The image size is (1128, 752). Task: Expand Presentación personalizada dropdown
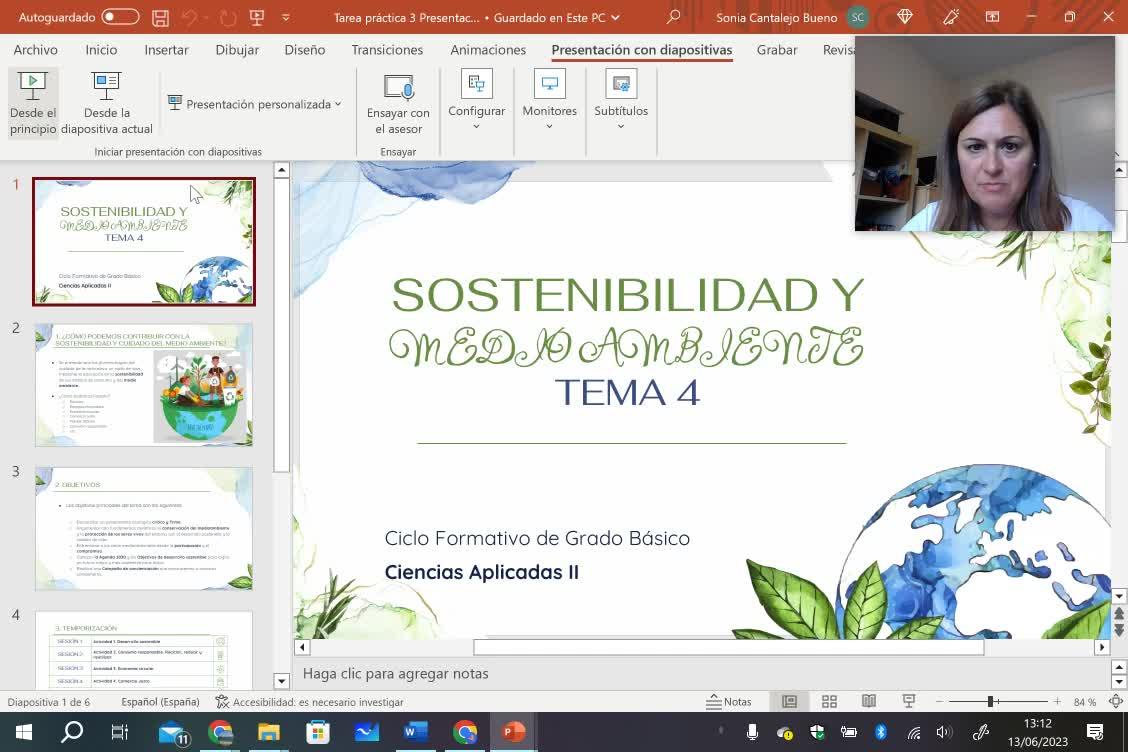click(255, 104)
